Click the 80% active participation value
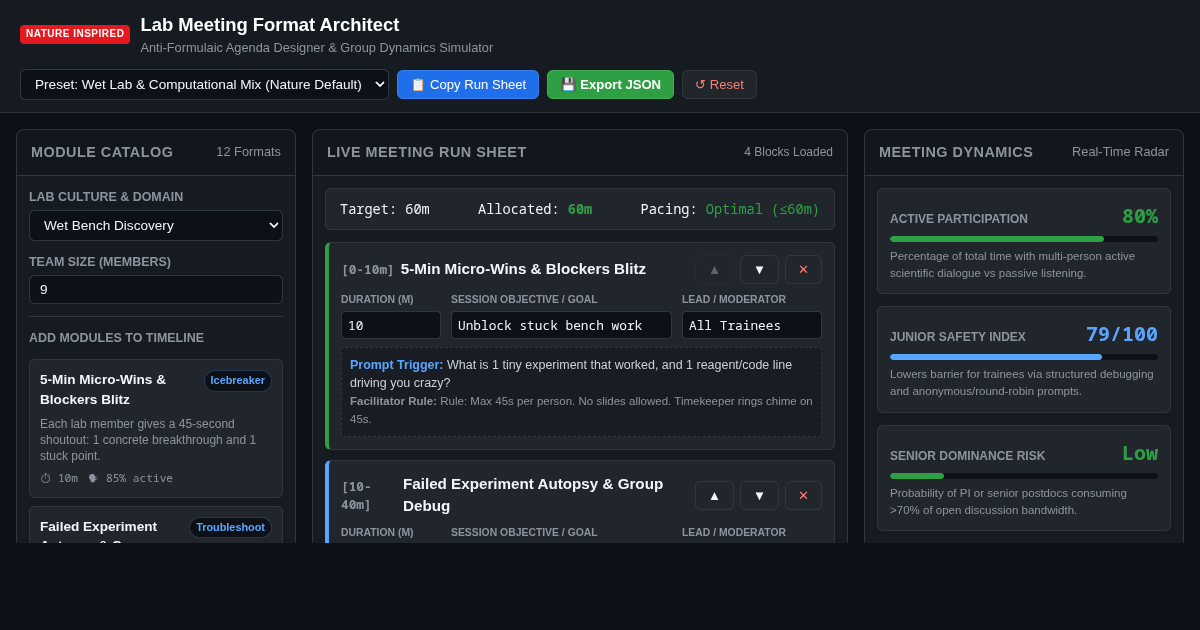Viewport: 1200px width, 630px height. pyautogui.click(x=1140, y=216)
